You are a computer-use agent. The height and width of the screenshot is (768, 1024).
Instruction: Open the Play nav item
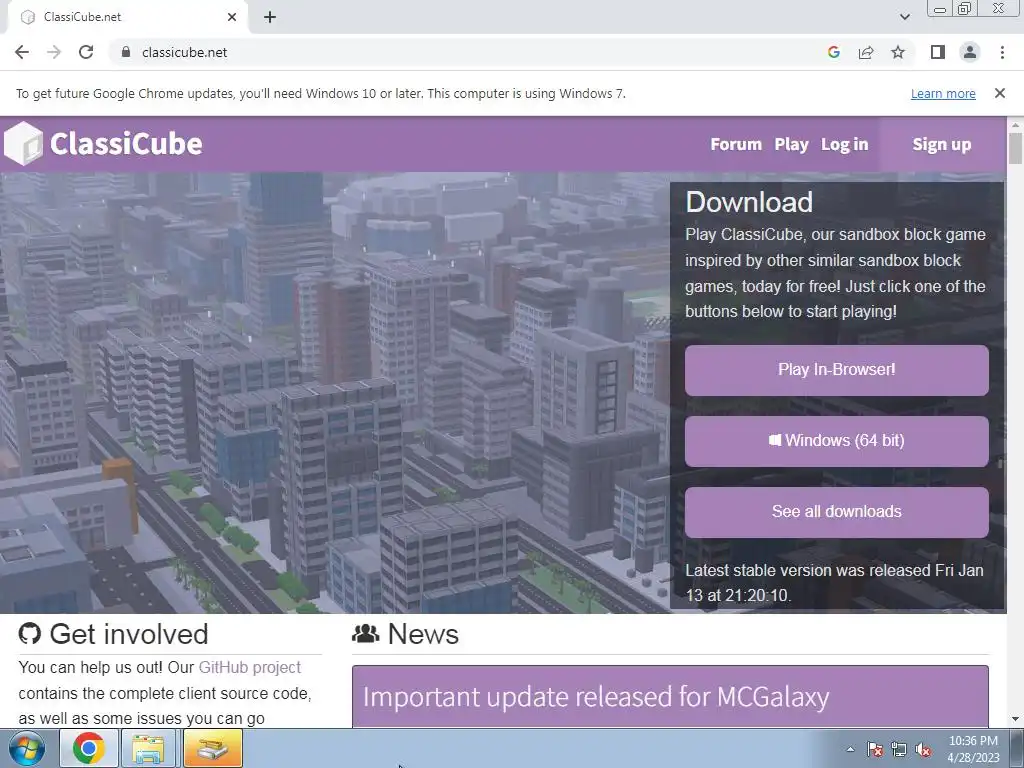[791, 144]
